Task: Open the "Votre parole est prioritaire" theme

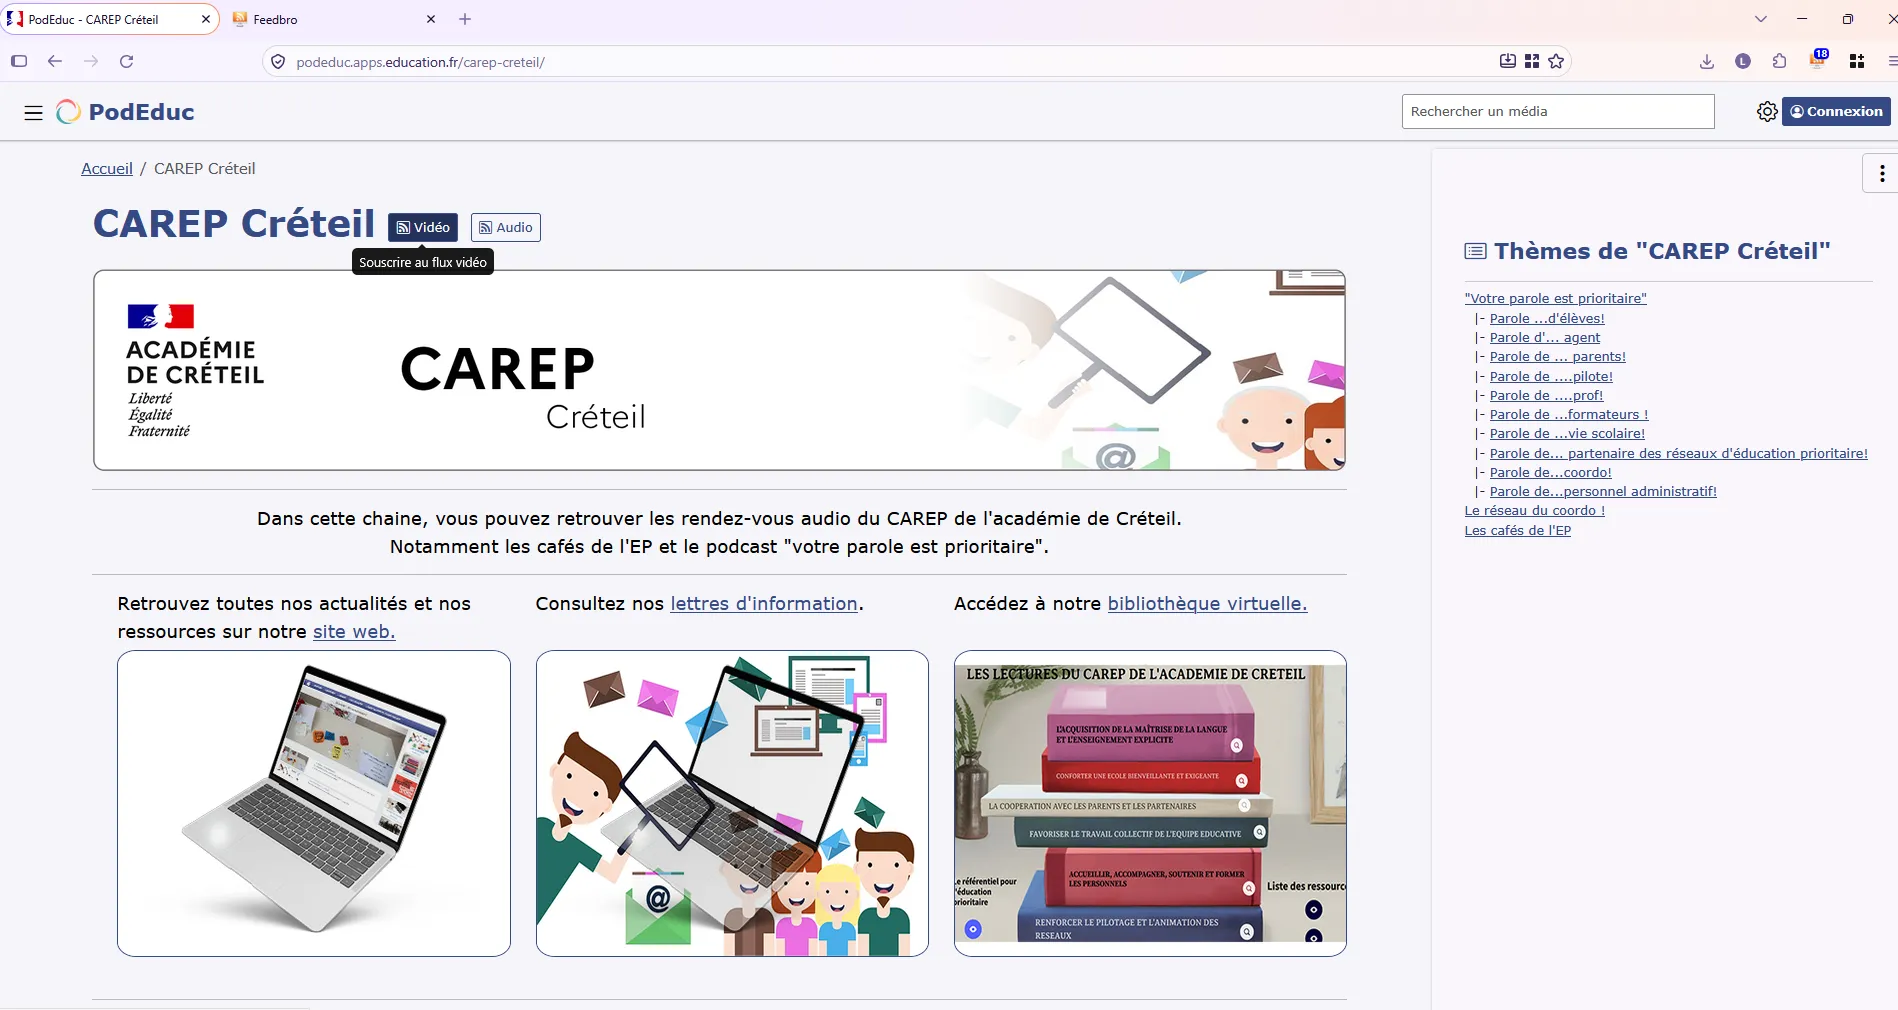Action: (1555, 299)
